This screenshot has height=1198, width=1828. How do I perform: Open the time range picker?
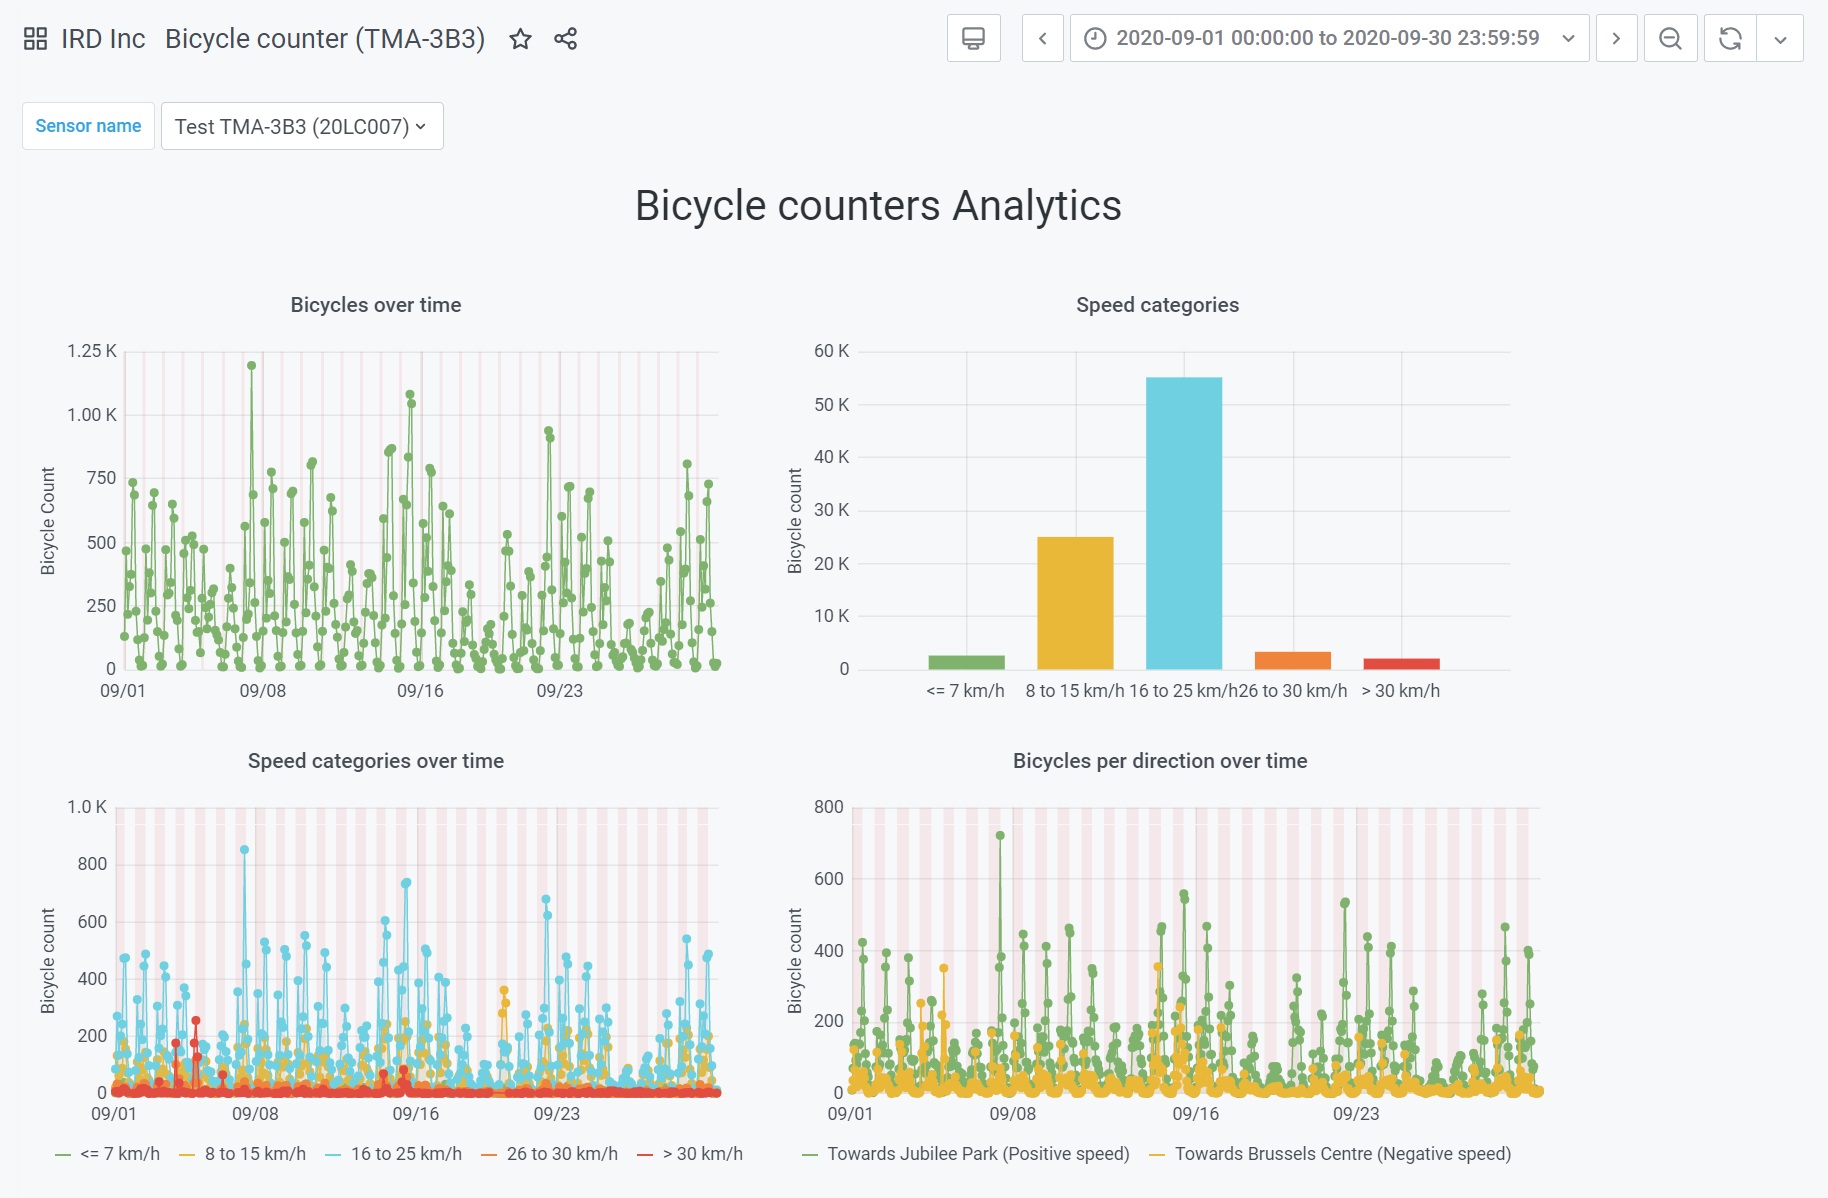tap(1329, 38)
